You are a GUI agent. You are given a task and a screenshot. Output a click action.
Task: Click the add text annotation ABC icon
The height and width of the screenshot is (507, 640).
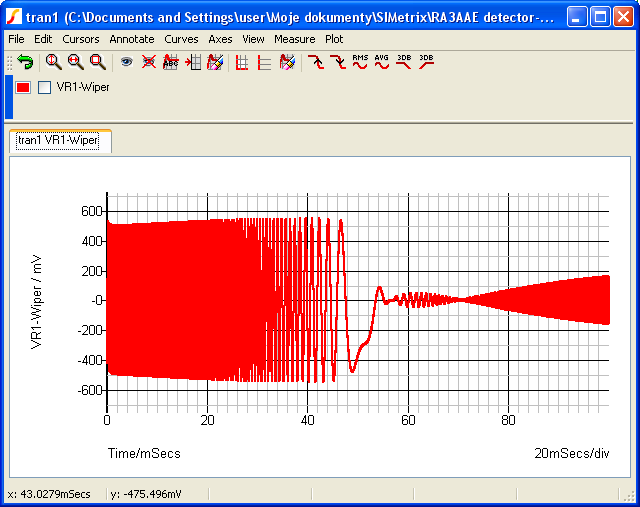click(x=170, y=62)
